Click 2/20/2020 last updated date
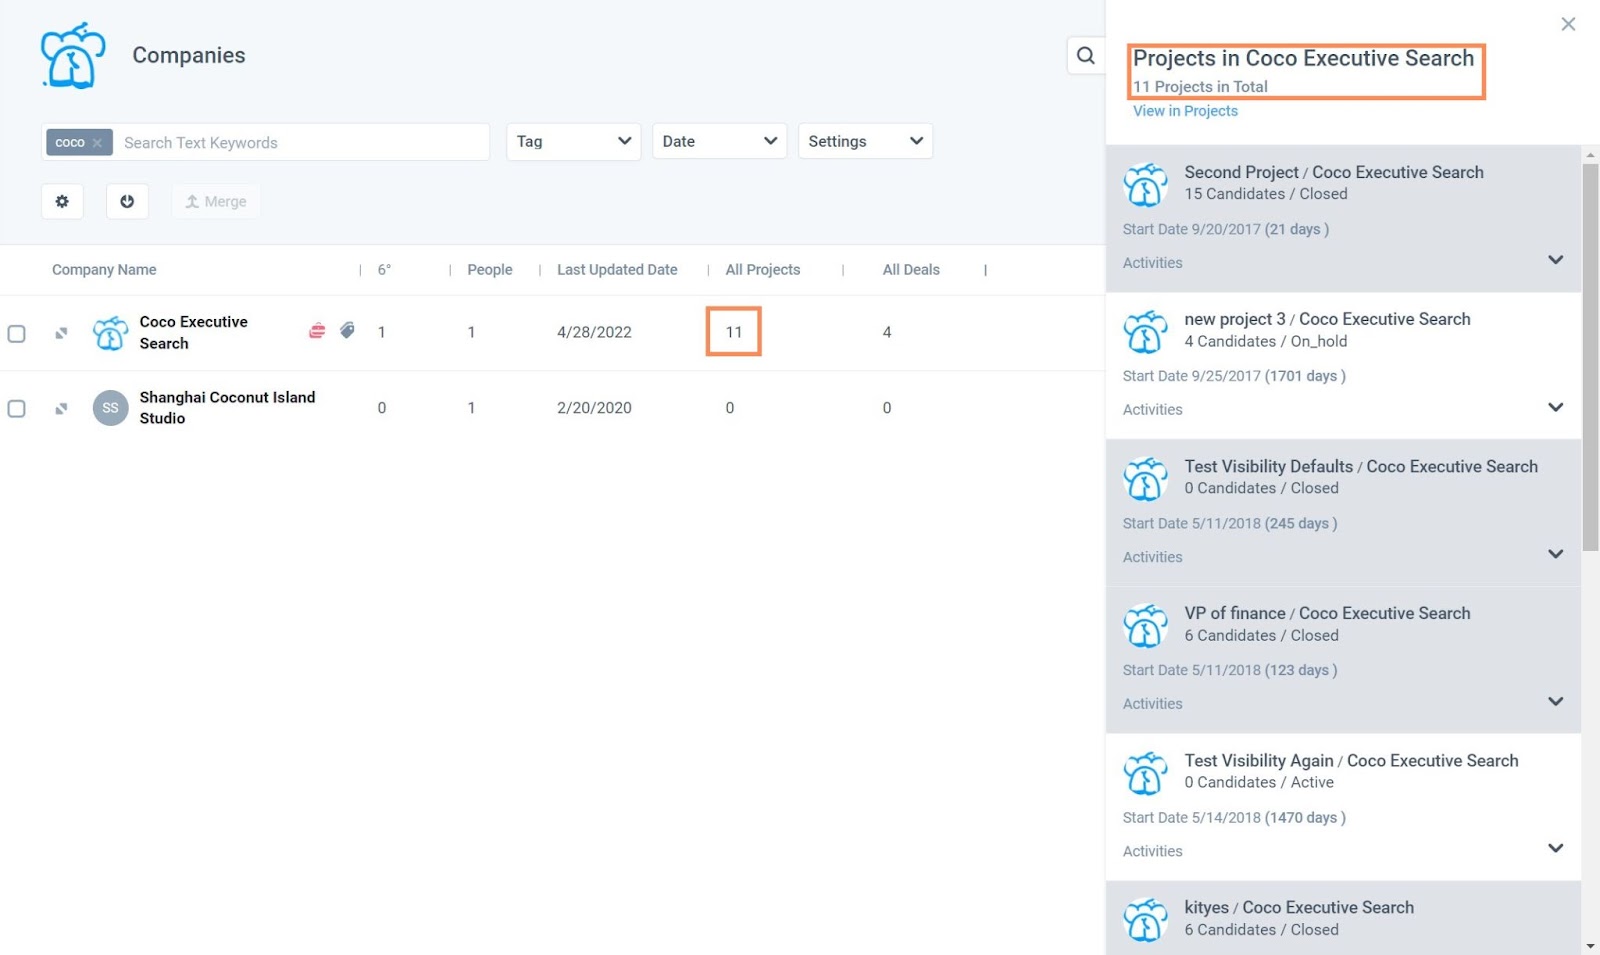Image resolution: width=1600 pixels, height=955 pixels. [x=594, y=408]
